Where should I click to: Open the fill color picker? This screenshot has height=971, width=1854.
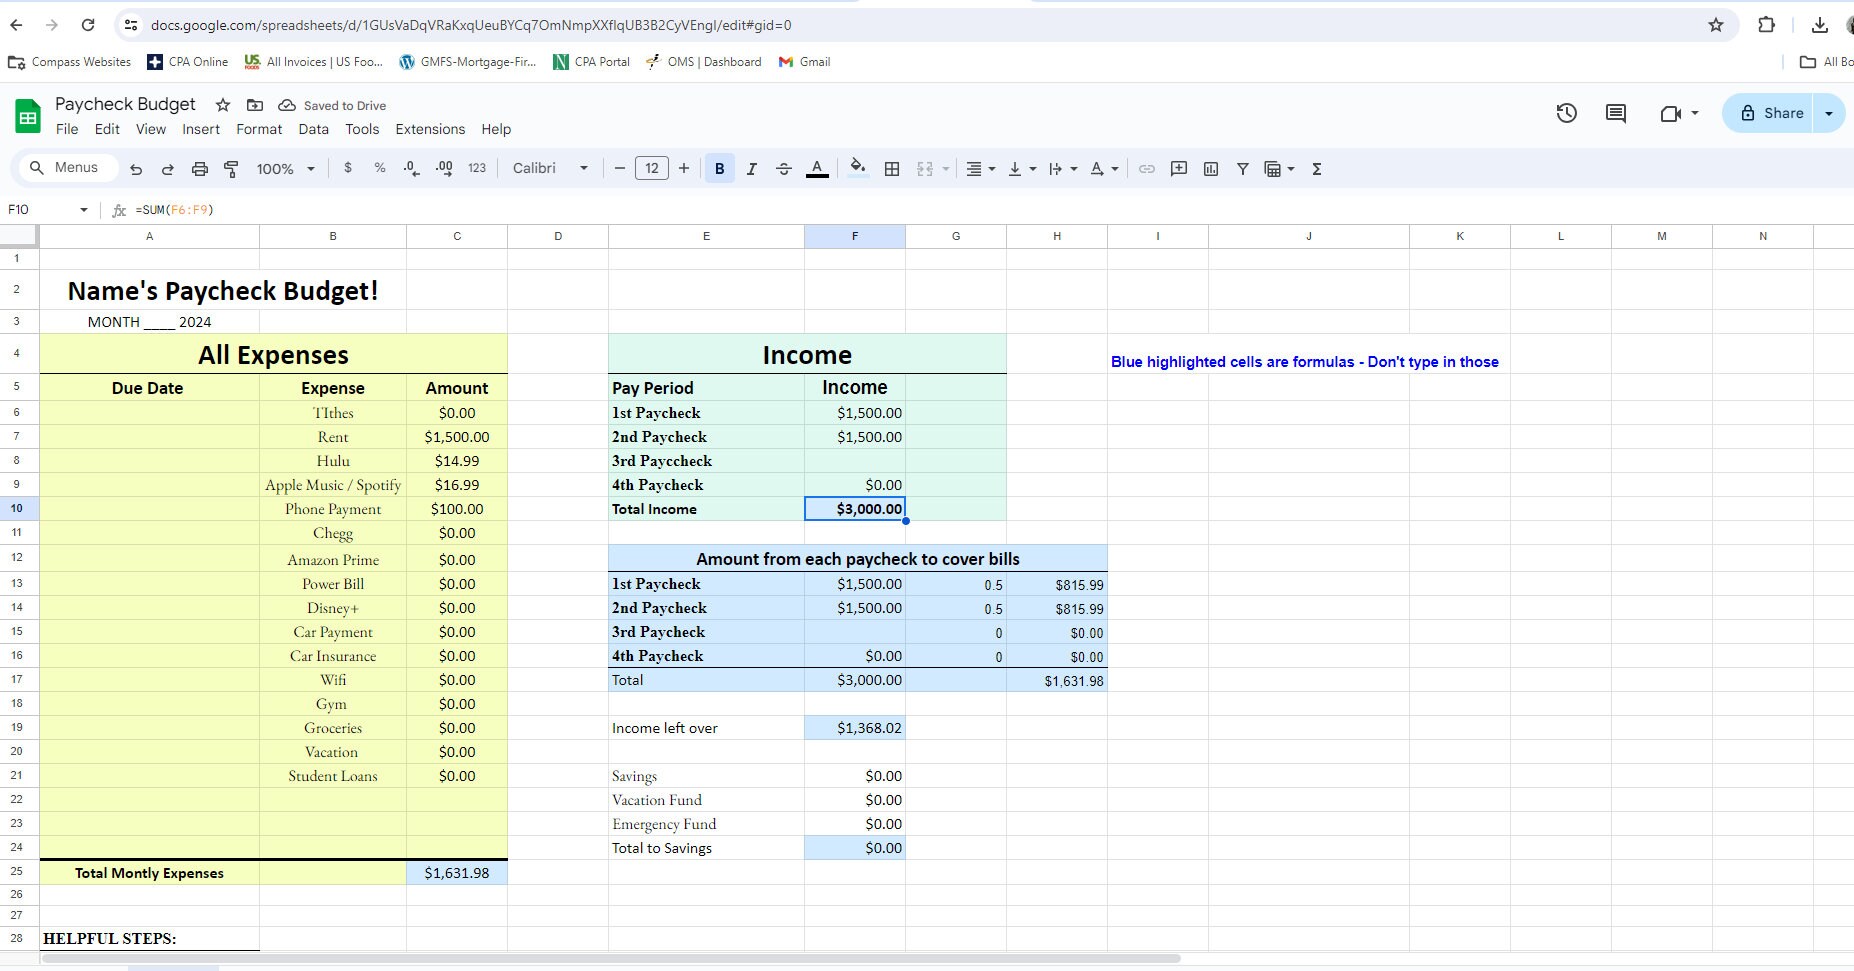point(857,168)
